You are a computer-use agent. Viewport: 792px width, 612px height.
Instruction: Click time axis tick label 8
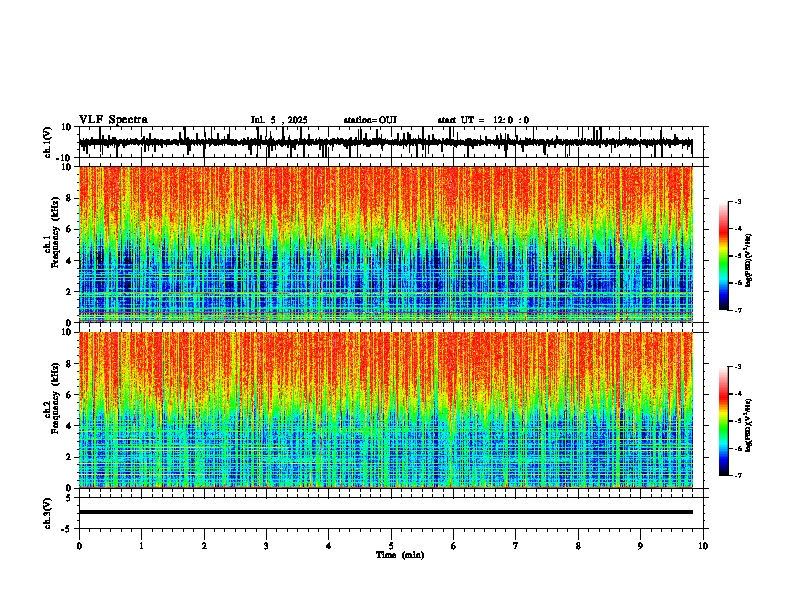coord(578,546)
